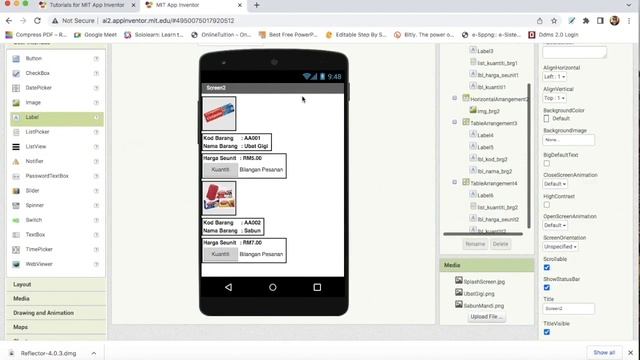Expand the Layout palette section
Image resolution: width=640 pixels, height=360 pixels.
(x=56, y=284)
